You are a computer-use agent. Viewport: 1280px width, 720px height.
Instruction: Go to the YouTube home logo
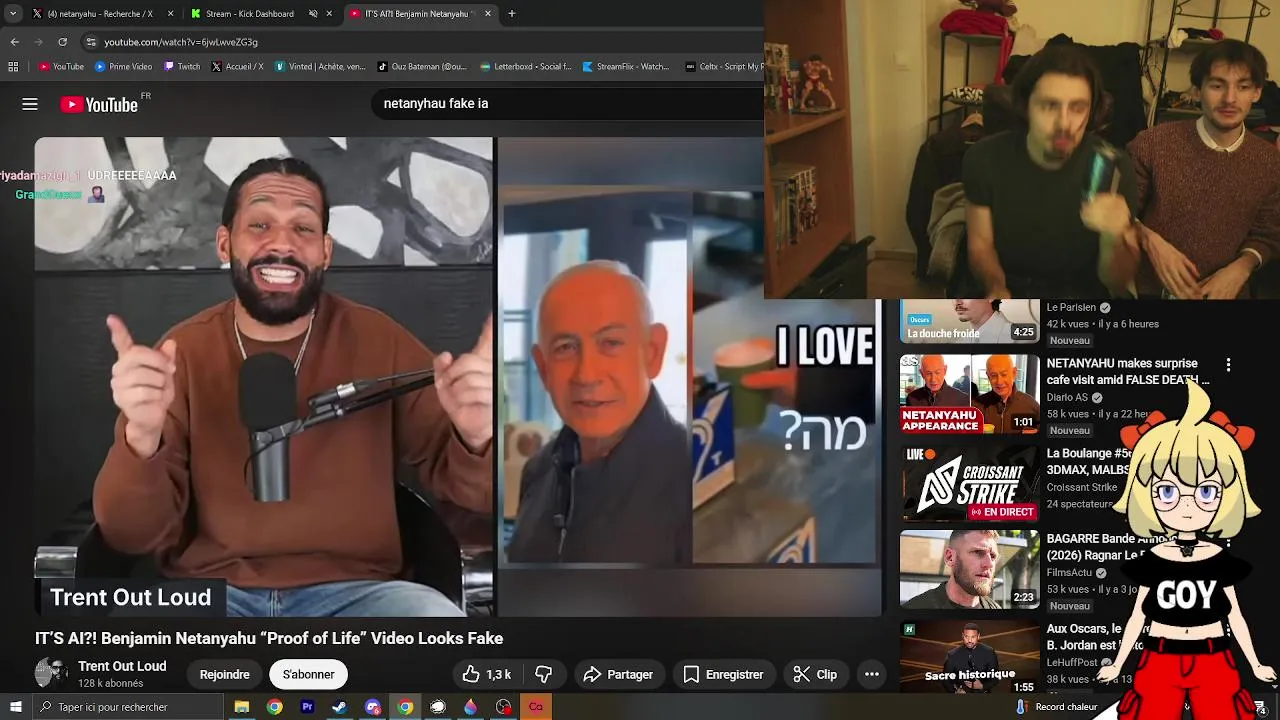tap(100, 104)
